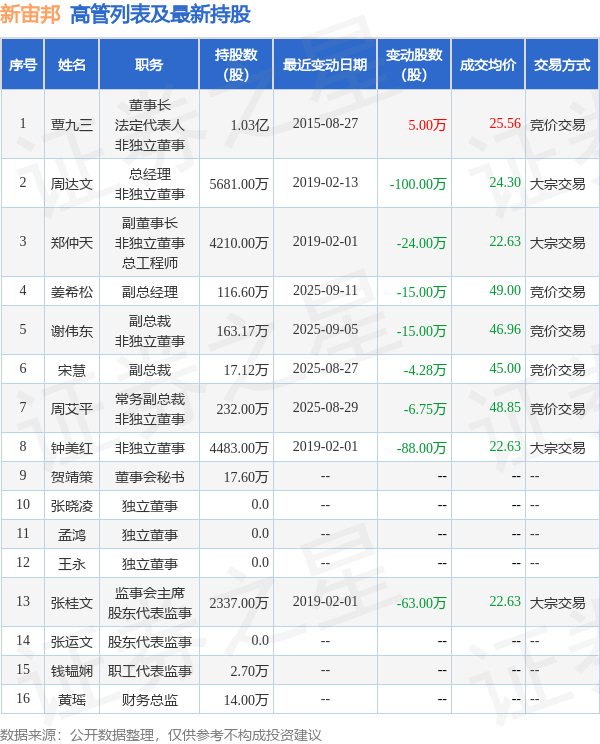600x744 pixels.
Task: Click the 5681.00万 shareholding value
Action: 239,184
